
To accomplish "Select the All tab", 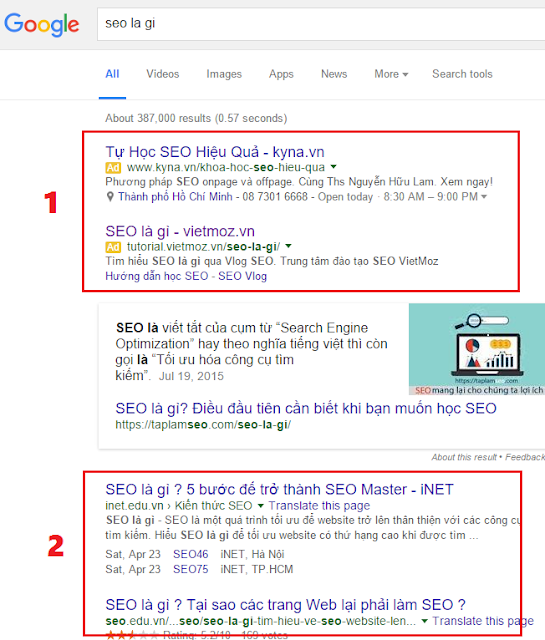I will pyautogui.click(x=112, y=74).
